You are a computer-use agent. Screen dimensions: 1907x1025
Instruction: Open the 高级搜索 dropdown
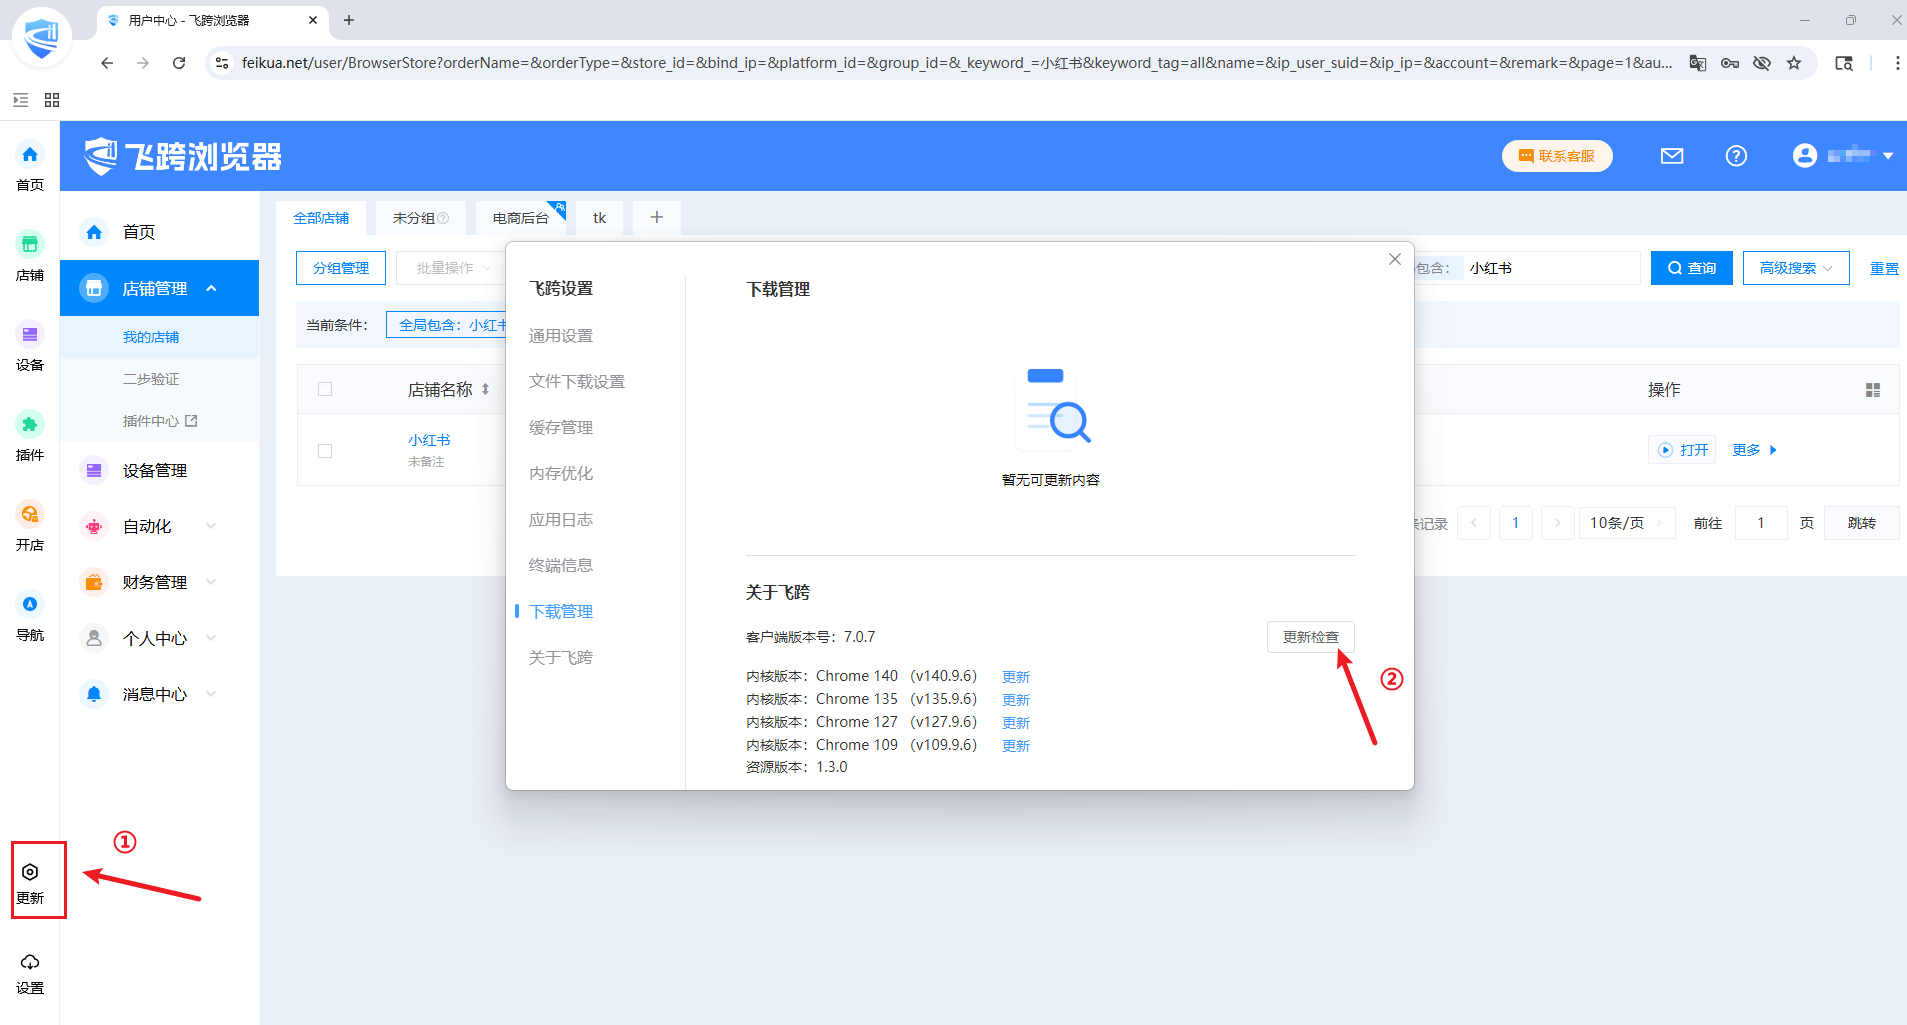pyautogui.click(x=1795, y=268)
